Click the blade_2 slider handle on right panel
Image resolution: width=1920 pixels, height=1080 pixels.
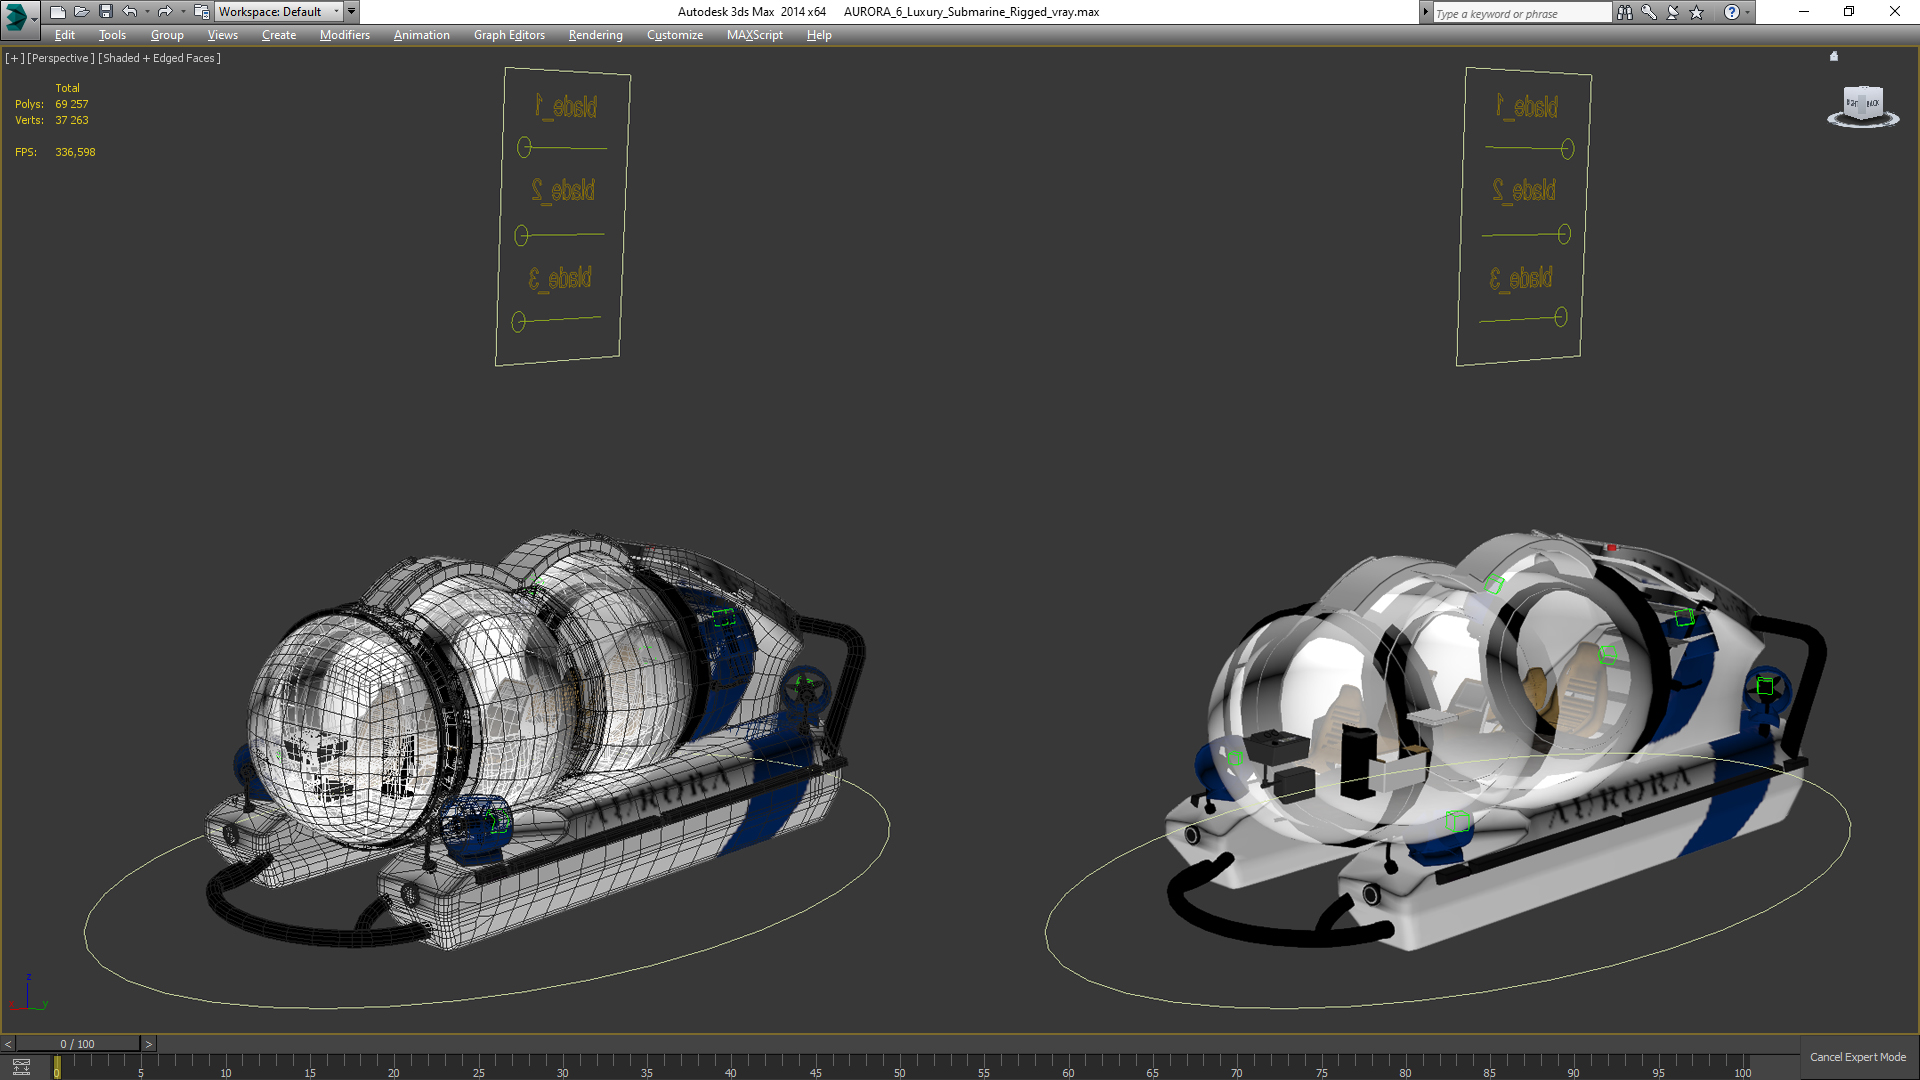pyautogui.click(x=1564, y=234)
